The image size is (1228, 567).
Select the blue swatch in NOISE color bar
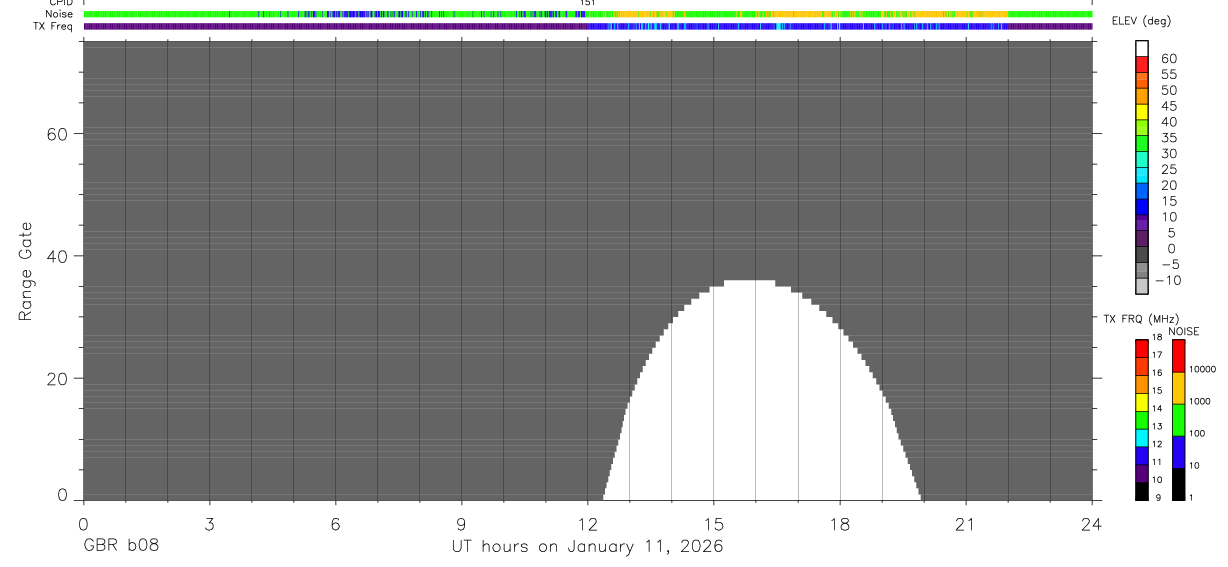click(x=1178, y=452)
